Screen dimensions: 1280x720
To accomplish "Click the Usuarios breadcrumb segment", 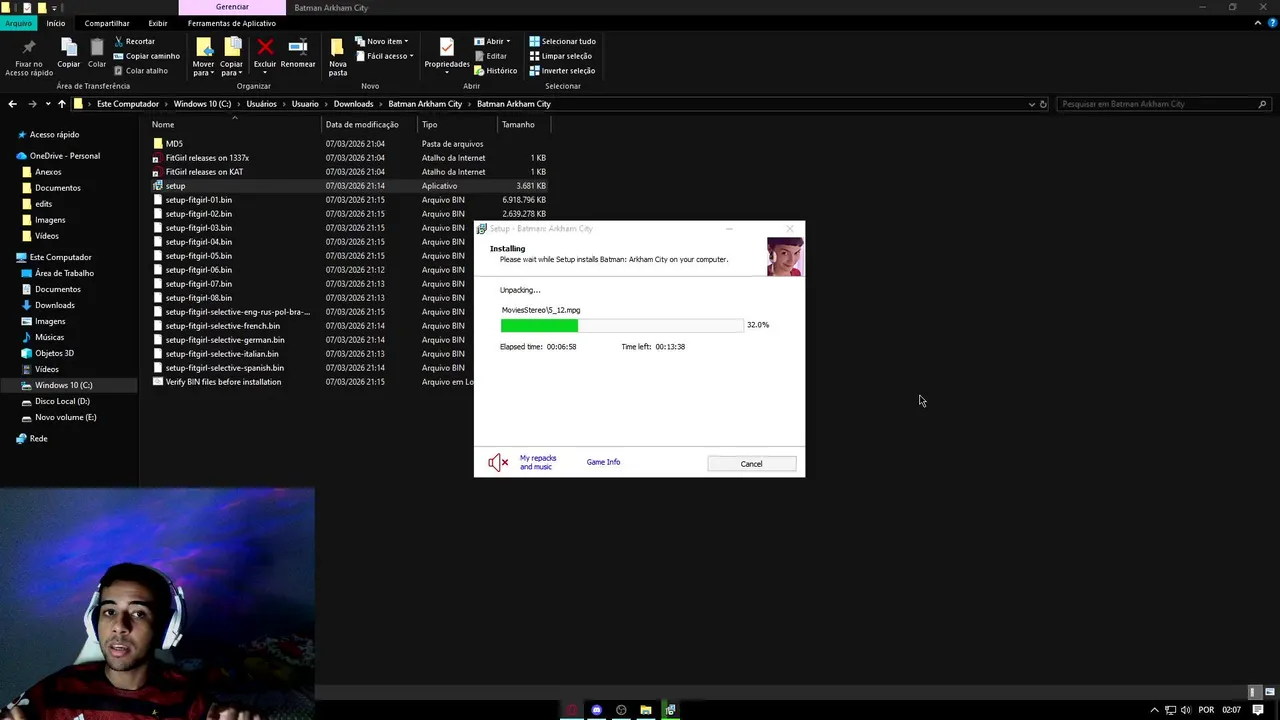I will [x=262, y=104].
